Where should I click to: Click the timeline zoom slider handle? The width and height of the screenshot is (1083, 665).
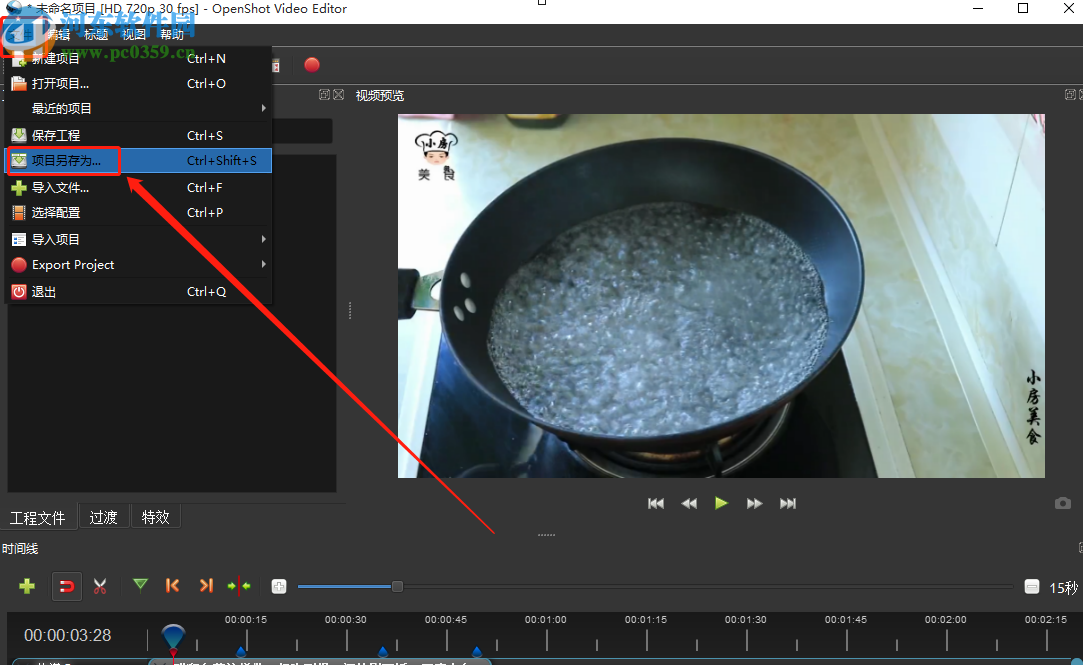pos(397,586)
